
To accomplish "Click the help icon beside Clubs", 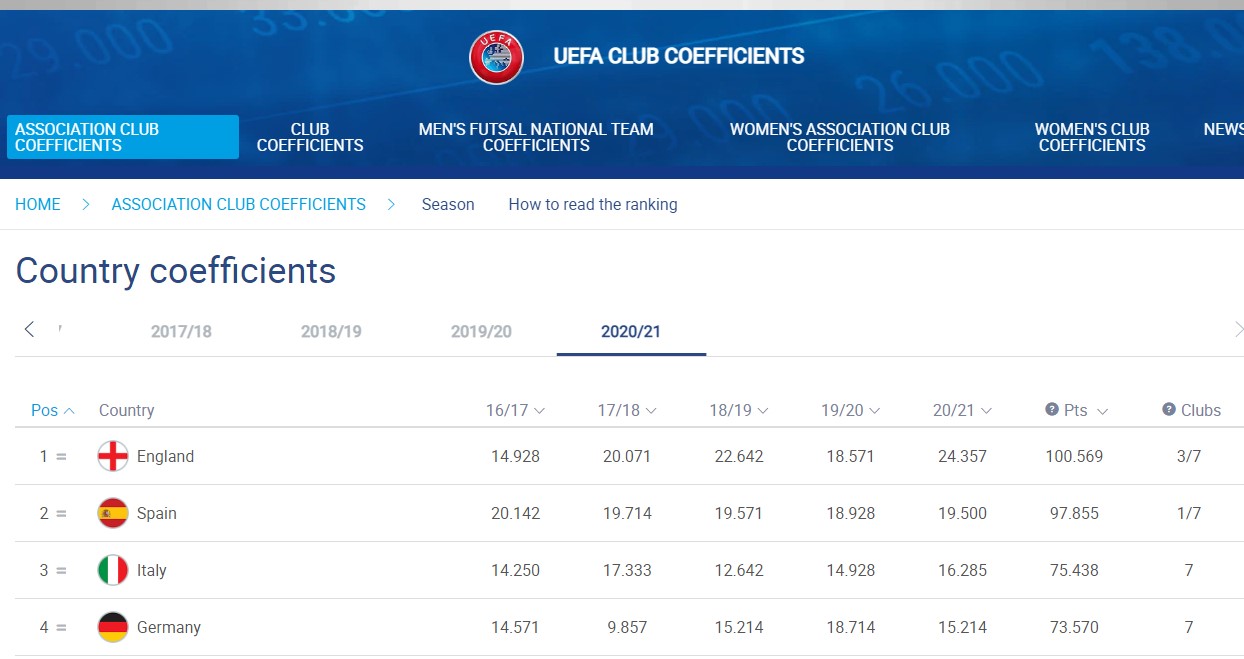I will point(1168,410).
